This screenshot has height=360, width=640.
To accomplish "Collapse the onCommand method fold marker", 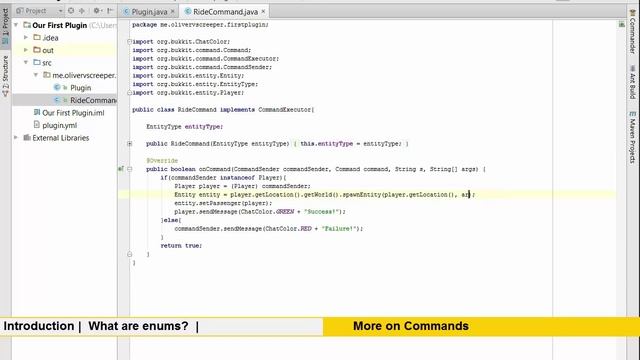I will (x=129, y=169).
